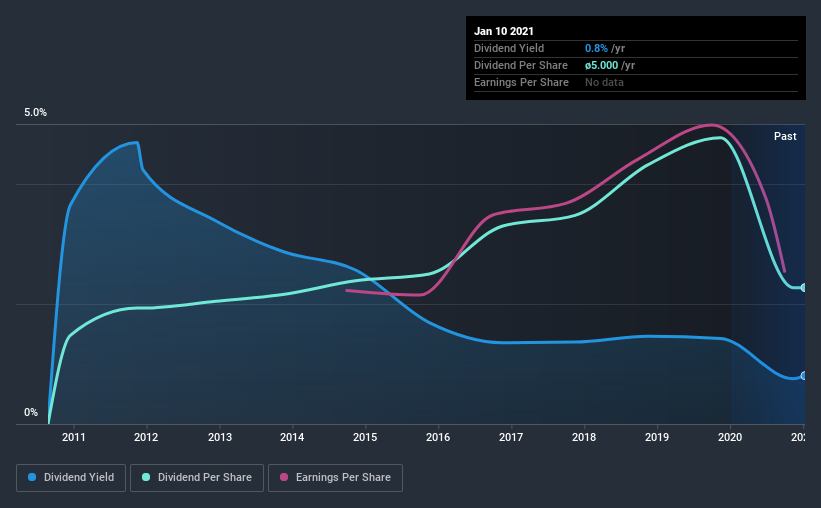The height and width of the screenshot is (508, 821).
Task: Click the 2011 x-axis label
Action: tap(74, 437)
